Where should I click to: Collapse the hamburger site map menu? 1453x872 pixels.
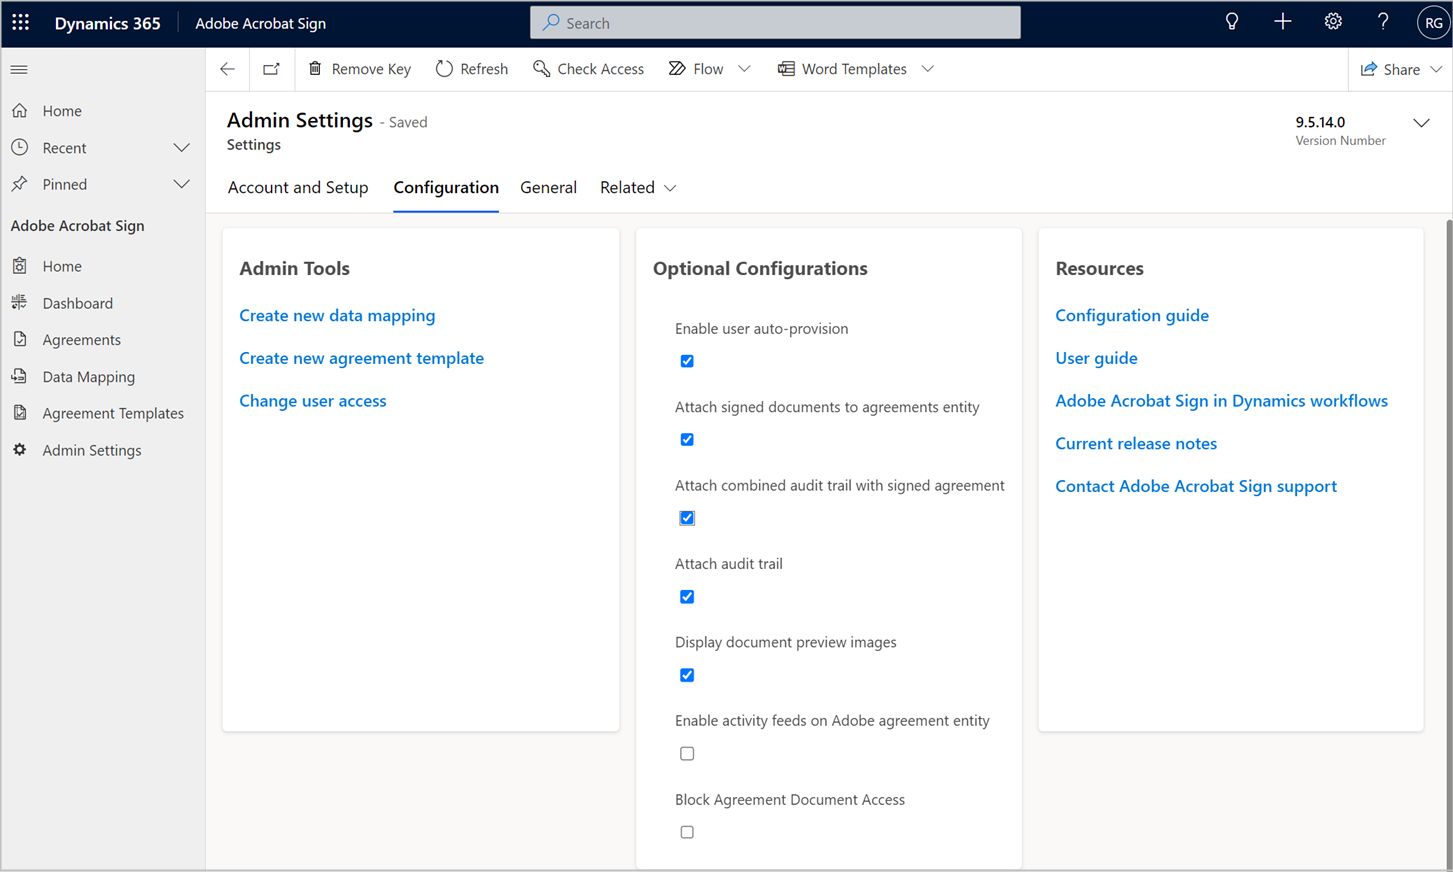pyautogui.click(x=19, y=69)
